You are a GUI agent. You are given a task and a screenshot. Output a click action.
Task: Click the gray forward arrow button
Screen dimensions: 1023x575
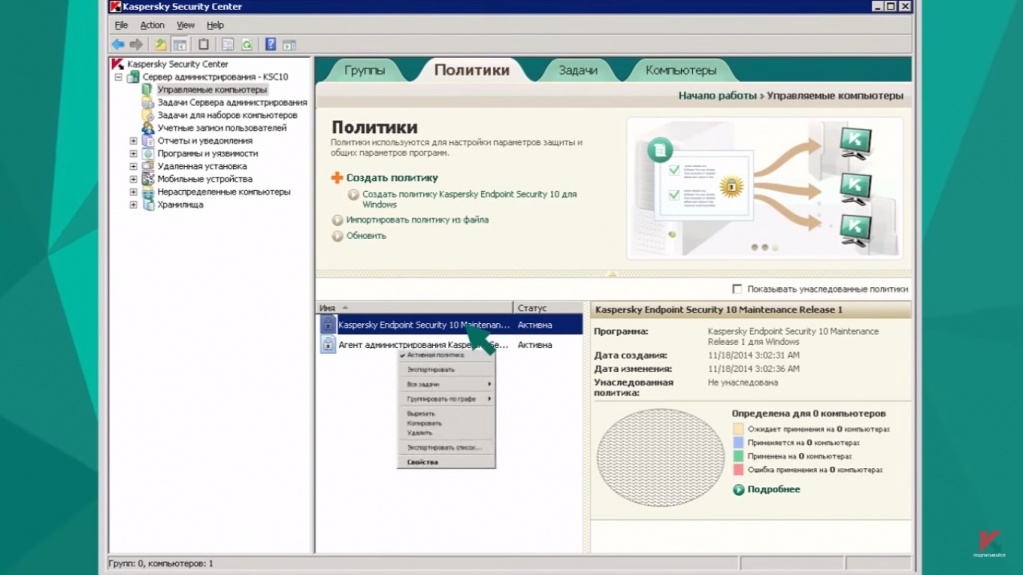coord(136,44)
